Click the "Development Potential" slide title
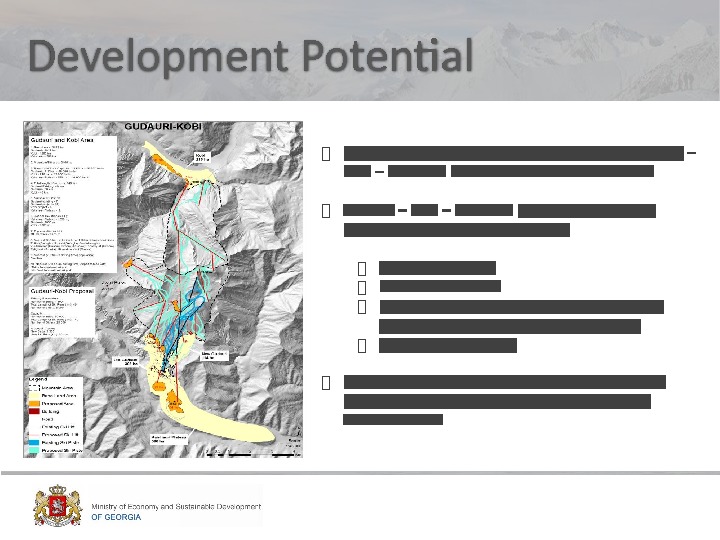Image resolution: width=720 pixels, height=540 pixels. [x=251, y=56]
